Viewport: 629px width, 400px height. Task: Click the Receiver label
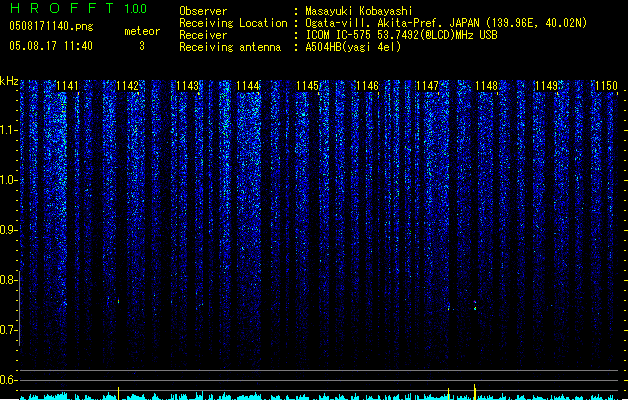click(x=203, y=35)
